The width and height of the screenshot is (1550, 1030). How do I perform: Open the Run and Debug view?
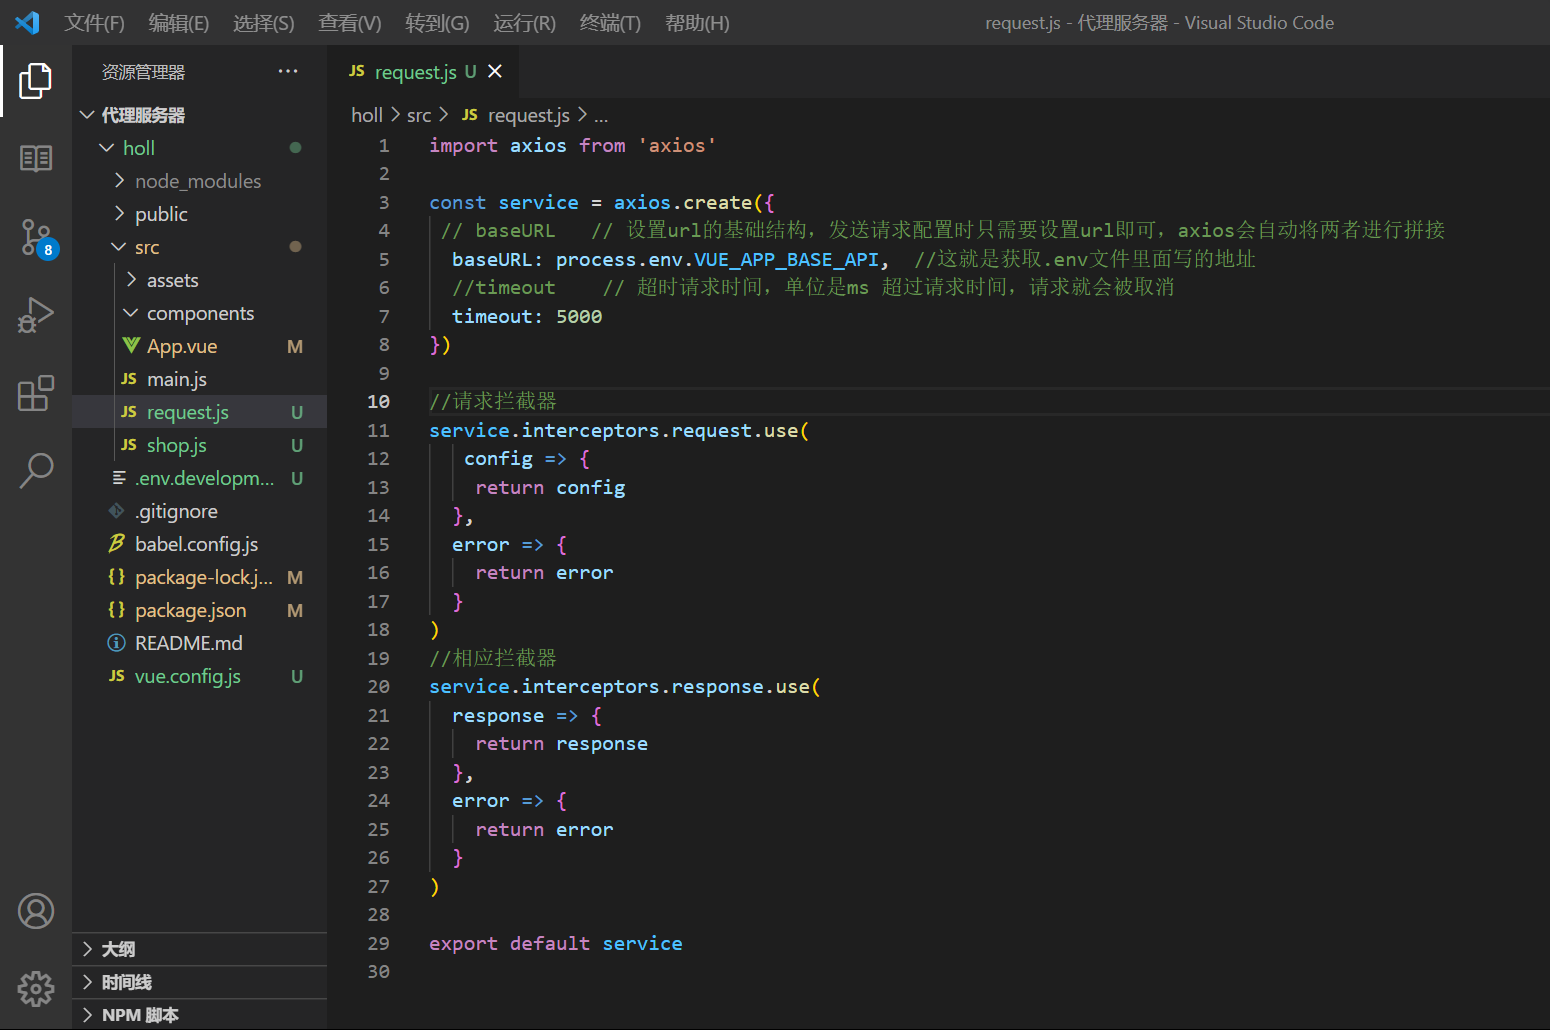[36, 315]
